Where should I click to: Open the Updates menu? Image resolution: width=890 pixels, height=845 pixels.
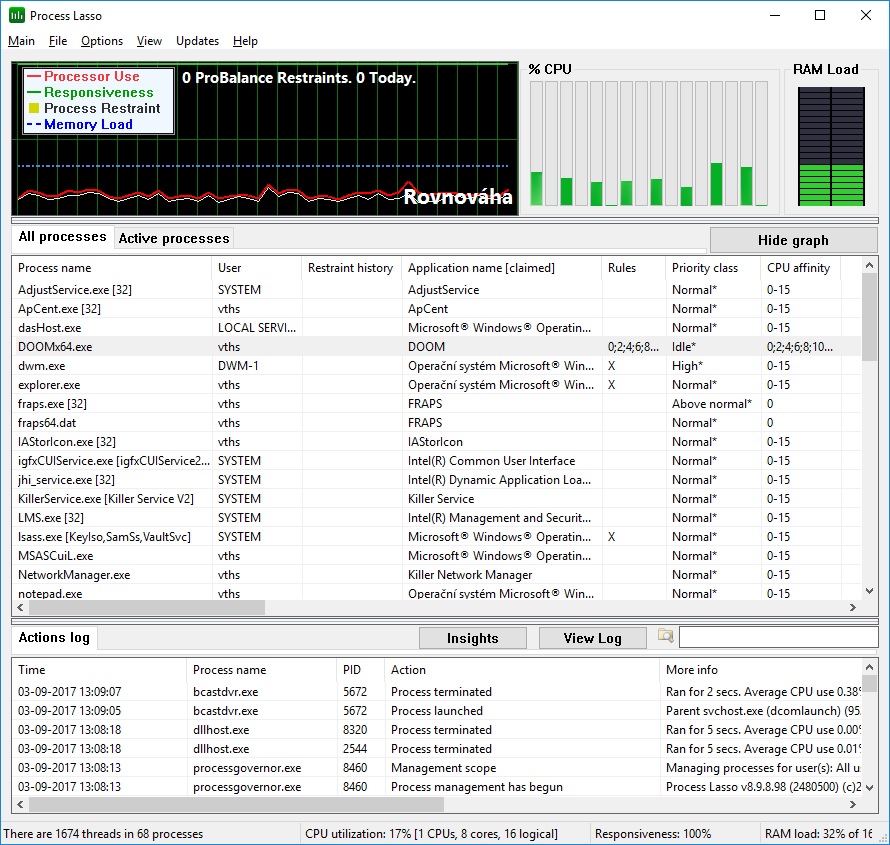coord(197,41)
